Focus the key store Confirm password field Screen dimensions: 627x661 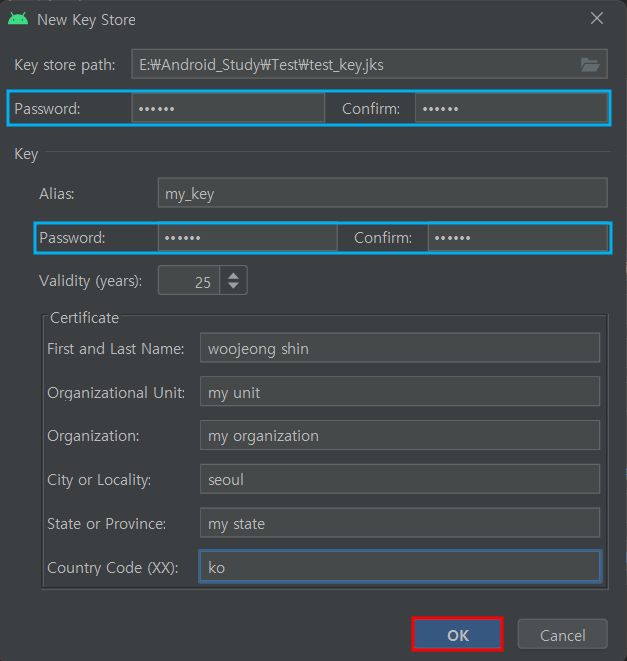tap(511, 108)
